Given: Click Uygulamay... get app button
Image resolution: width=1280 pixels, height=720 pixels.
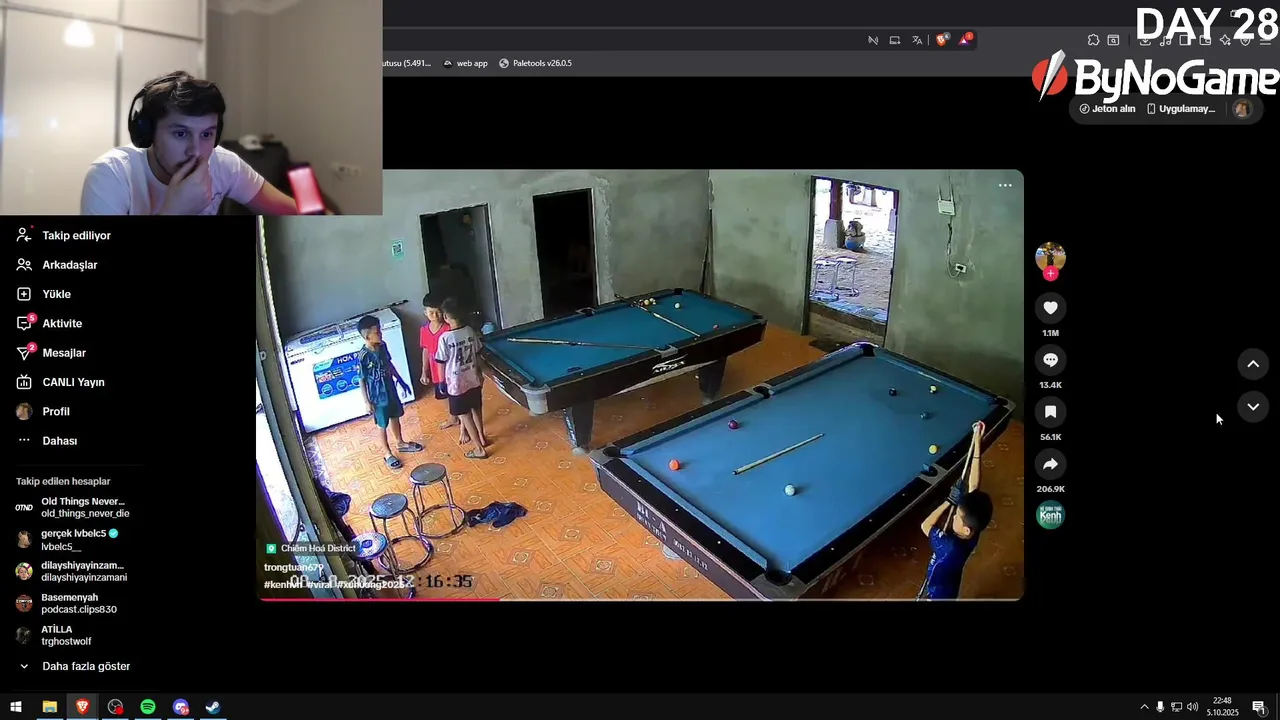Looking at the screenshot, I should click(x=1181, y=109).
